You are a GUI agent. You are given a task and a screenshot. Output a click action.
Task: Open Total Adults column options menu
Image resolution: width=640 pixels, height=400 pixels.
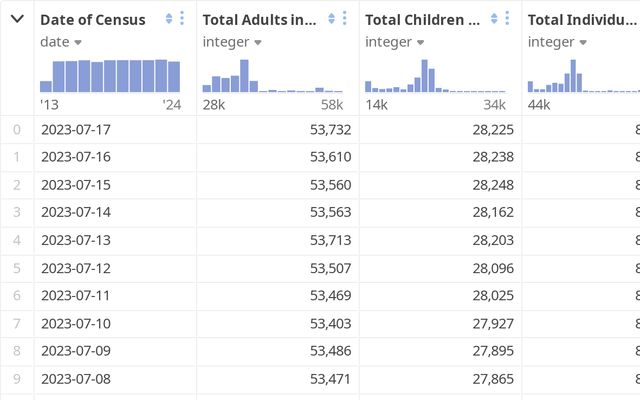pyautogui.click(x=345, y=19)
